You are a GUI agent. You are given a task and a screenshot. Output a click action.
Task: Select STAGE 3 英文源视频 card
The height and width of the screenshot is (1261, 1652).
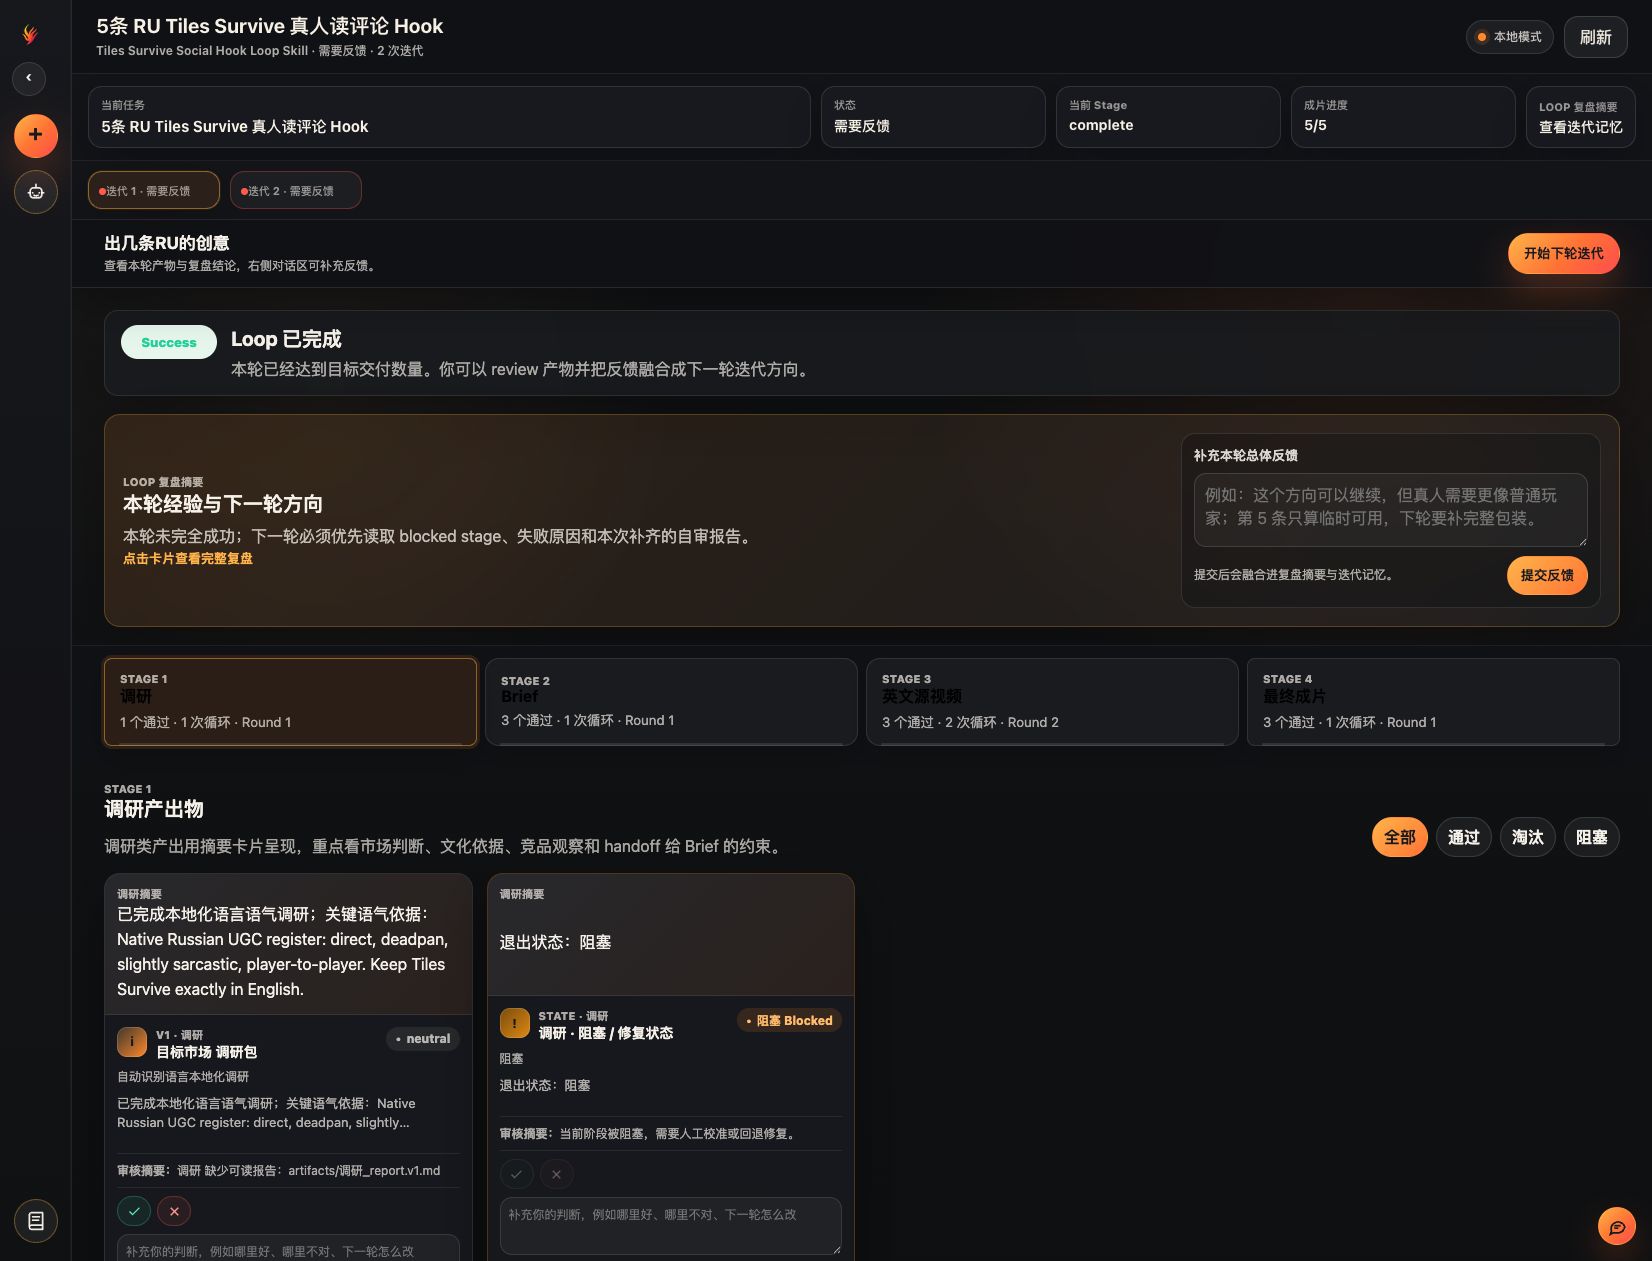(1052, 702)
